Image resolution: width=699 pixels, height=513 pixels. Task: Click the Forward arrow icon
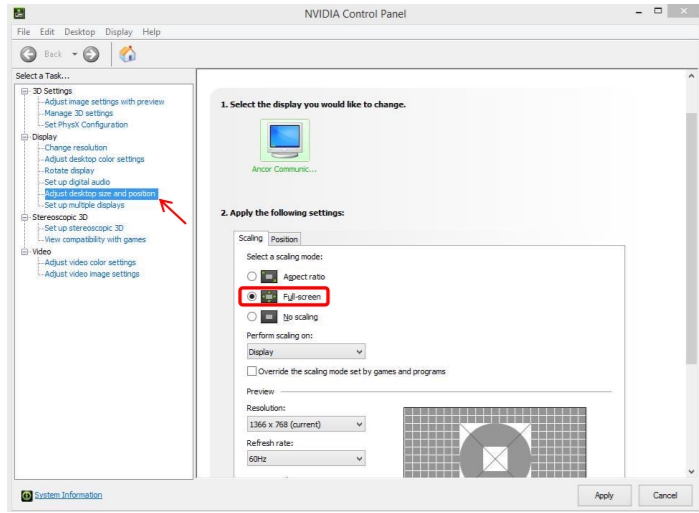pos(91,54)
